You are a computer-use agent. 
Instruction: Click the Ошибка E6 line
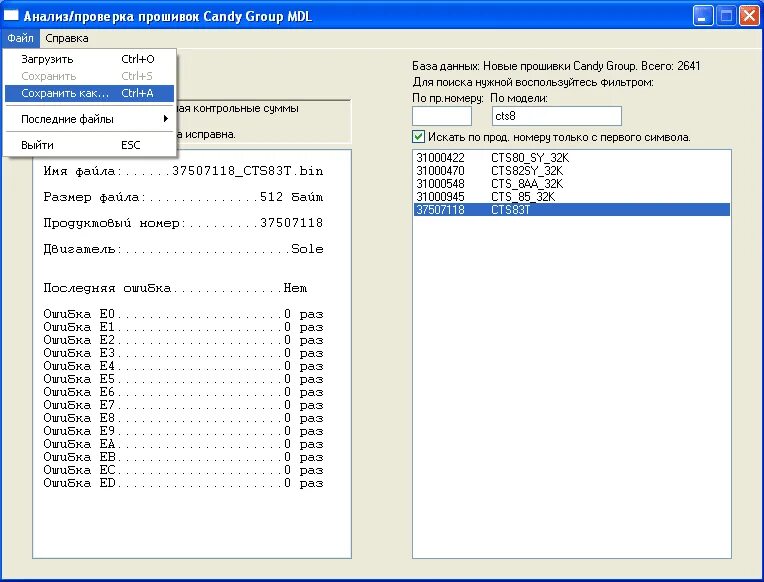183,392
